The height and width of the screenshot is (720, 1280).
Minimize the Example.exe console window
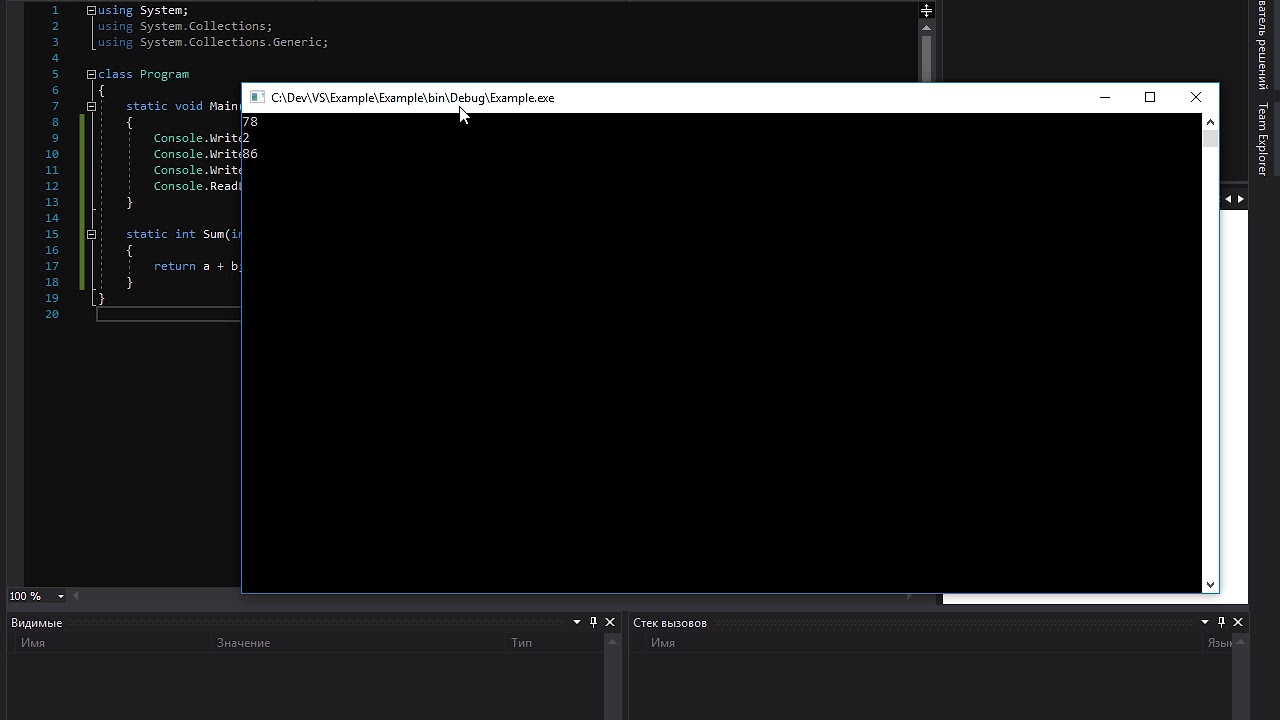(x=1105, y=97)
